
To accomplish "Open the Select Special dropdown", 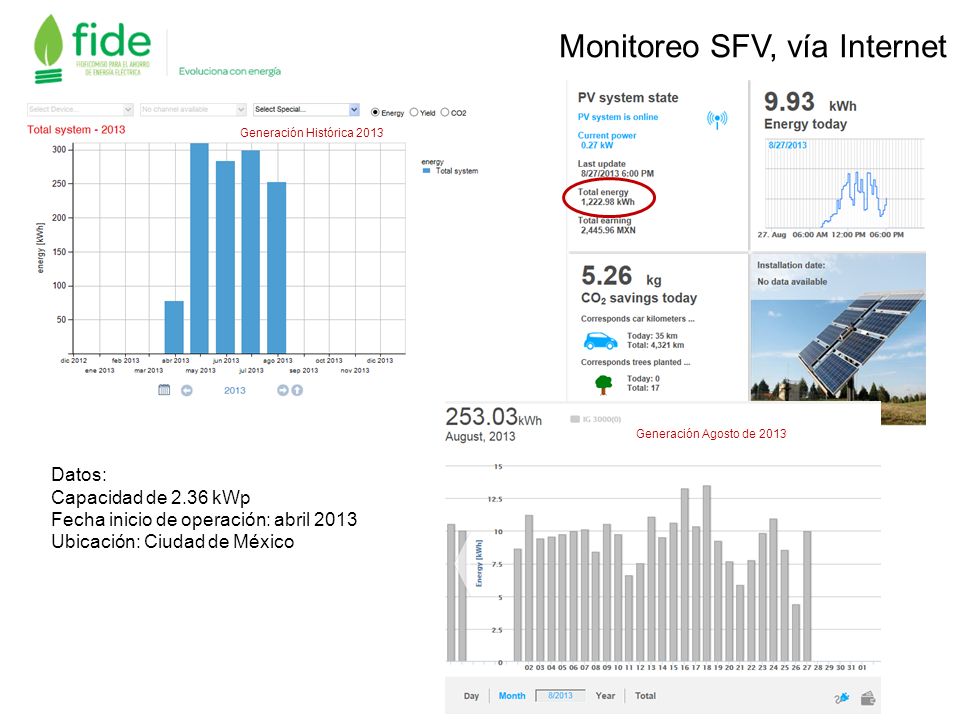I will pyautogui.click(x=306, y=109).
